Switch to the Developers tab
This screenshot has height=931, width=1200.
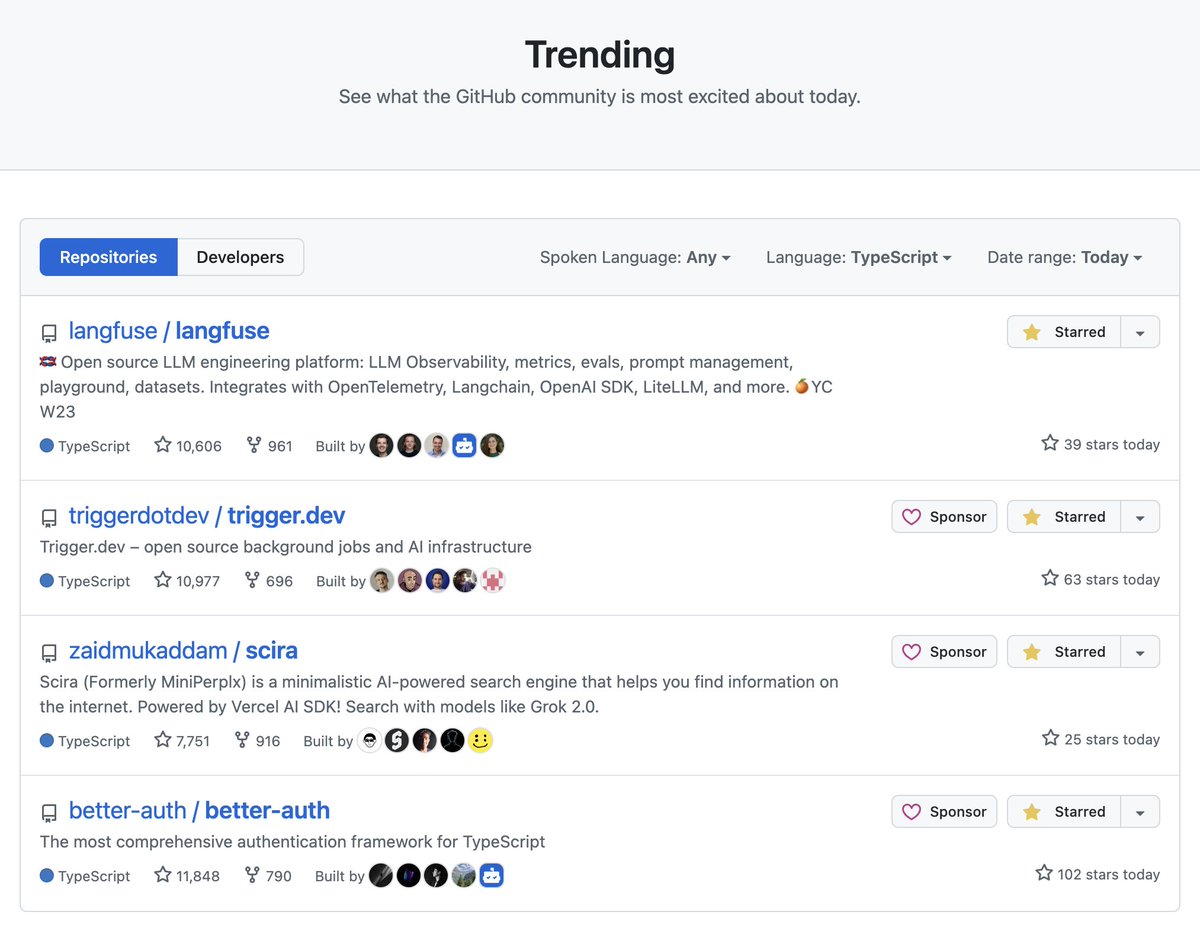[x=240, y=257]
